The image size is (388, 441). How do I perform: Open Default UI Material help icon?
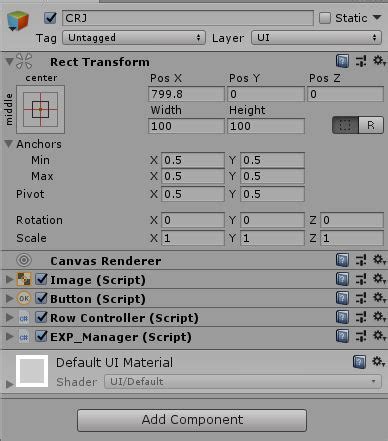click(359, 362)
